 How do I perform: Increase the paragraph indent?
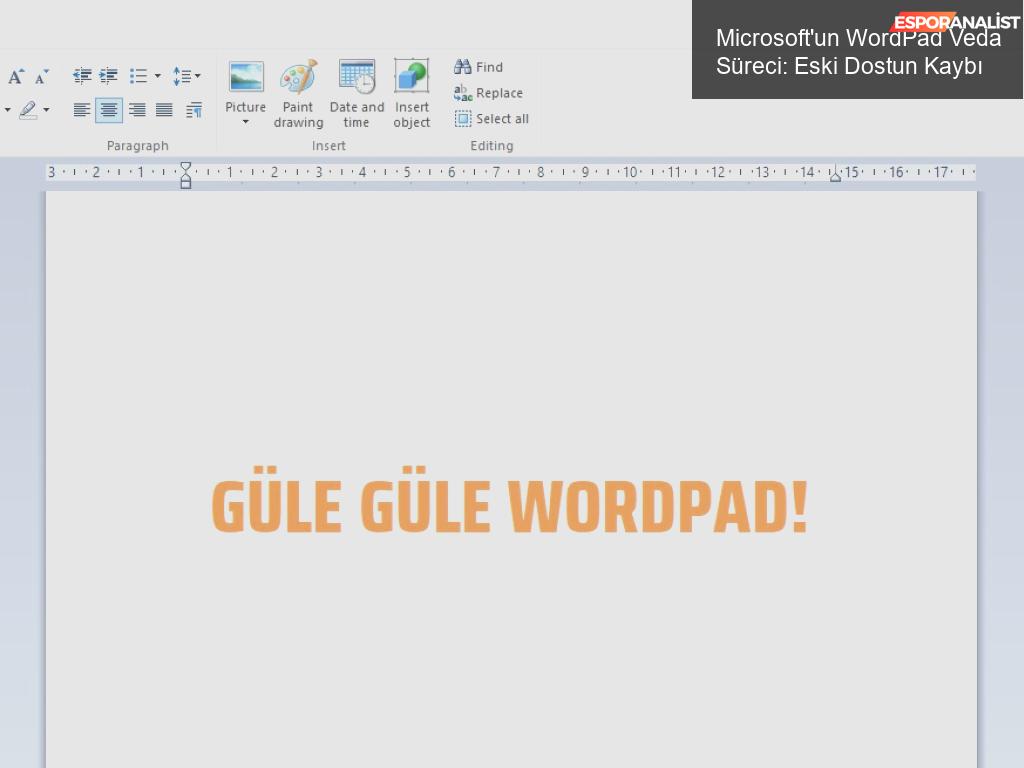click(108, 76)
